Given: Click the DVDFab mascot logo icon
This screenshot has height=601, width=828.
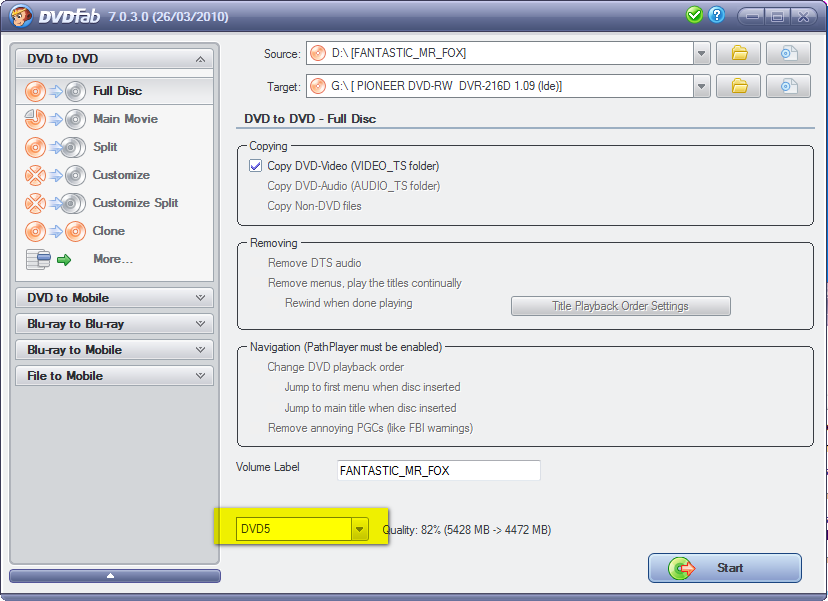Looking at the screenshot, I should (x=20, y=16).
